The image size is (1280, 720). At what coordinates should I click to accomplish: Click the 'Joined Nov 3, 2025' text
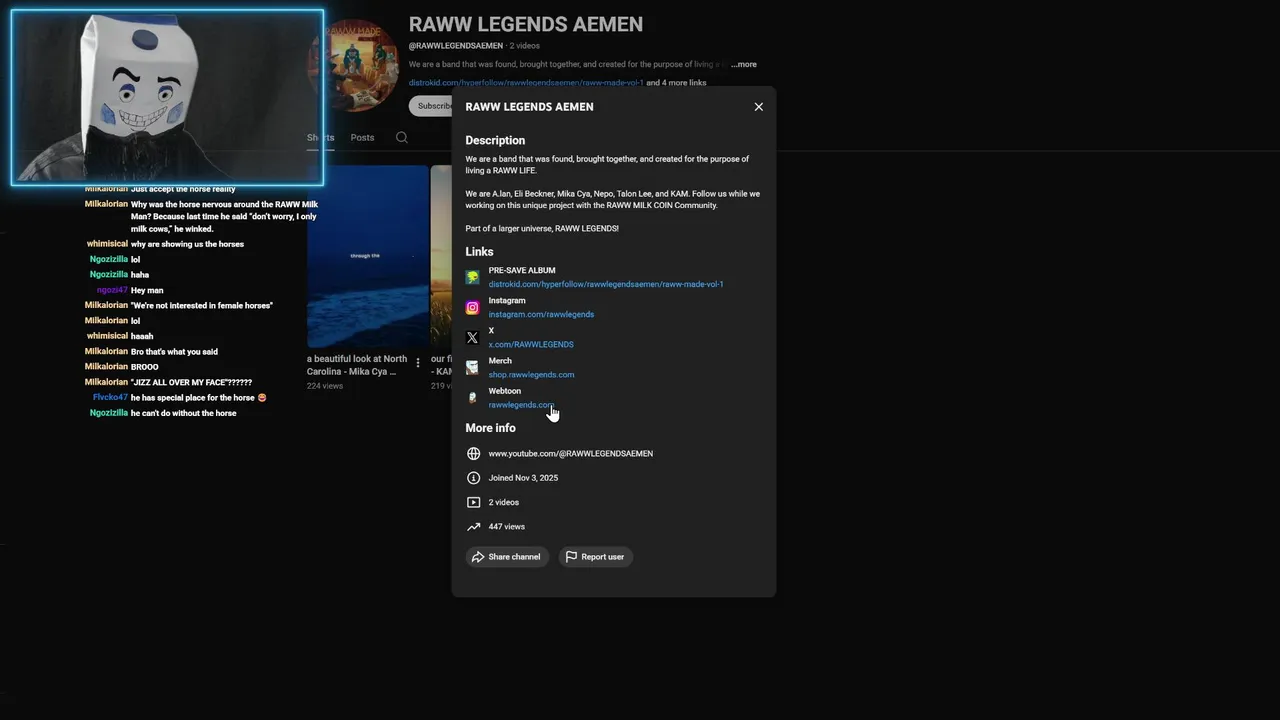pos(523,478)
